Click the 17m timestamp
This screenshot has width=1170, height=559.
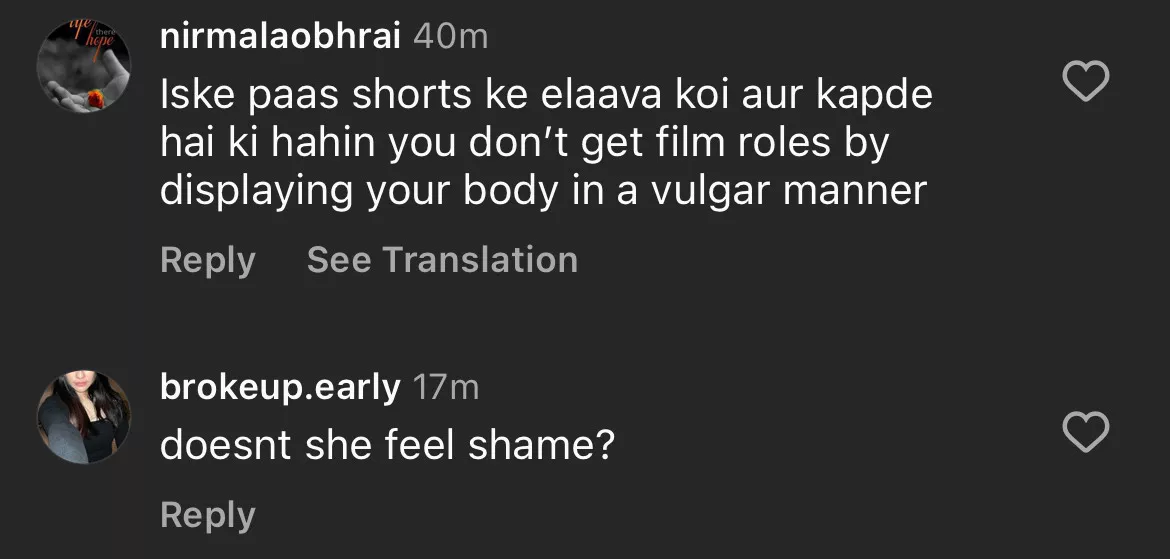pyautogui.click(x=446, y=388)
